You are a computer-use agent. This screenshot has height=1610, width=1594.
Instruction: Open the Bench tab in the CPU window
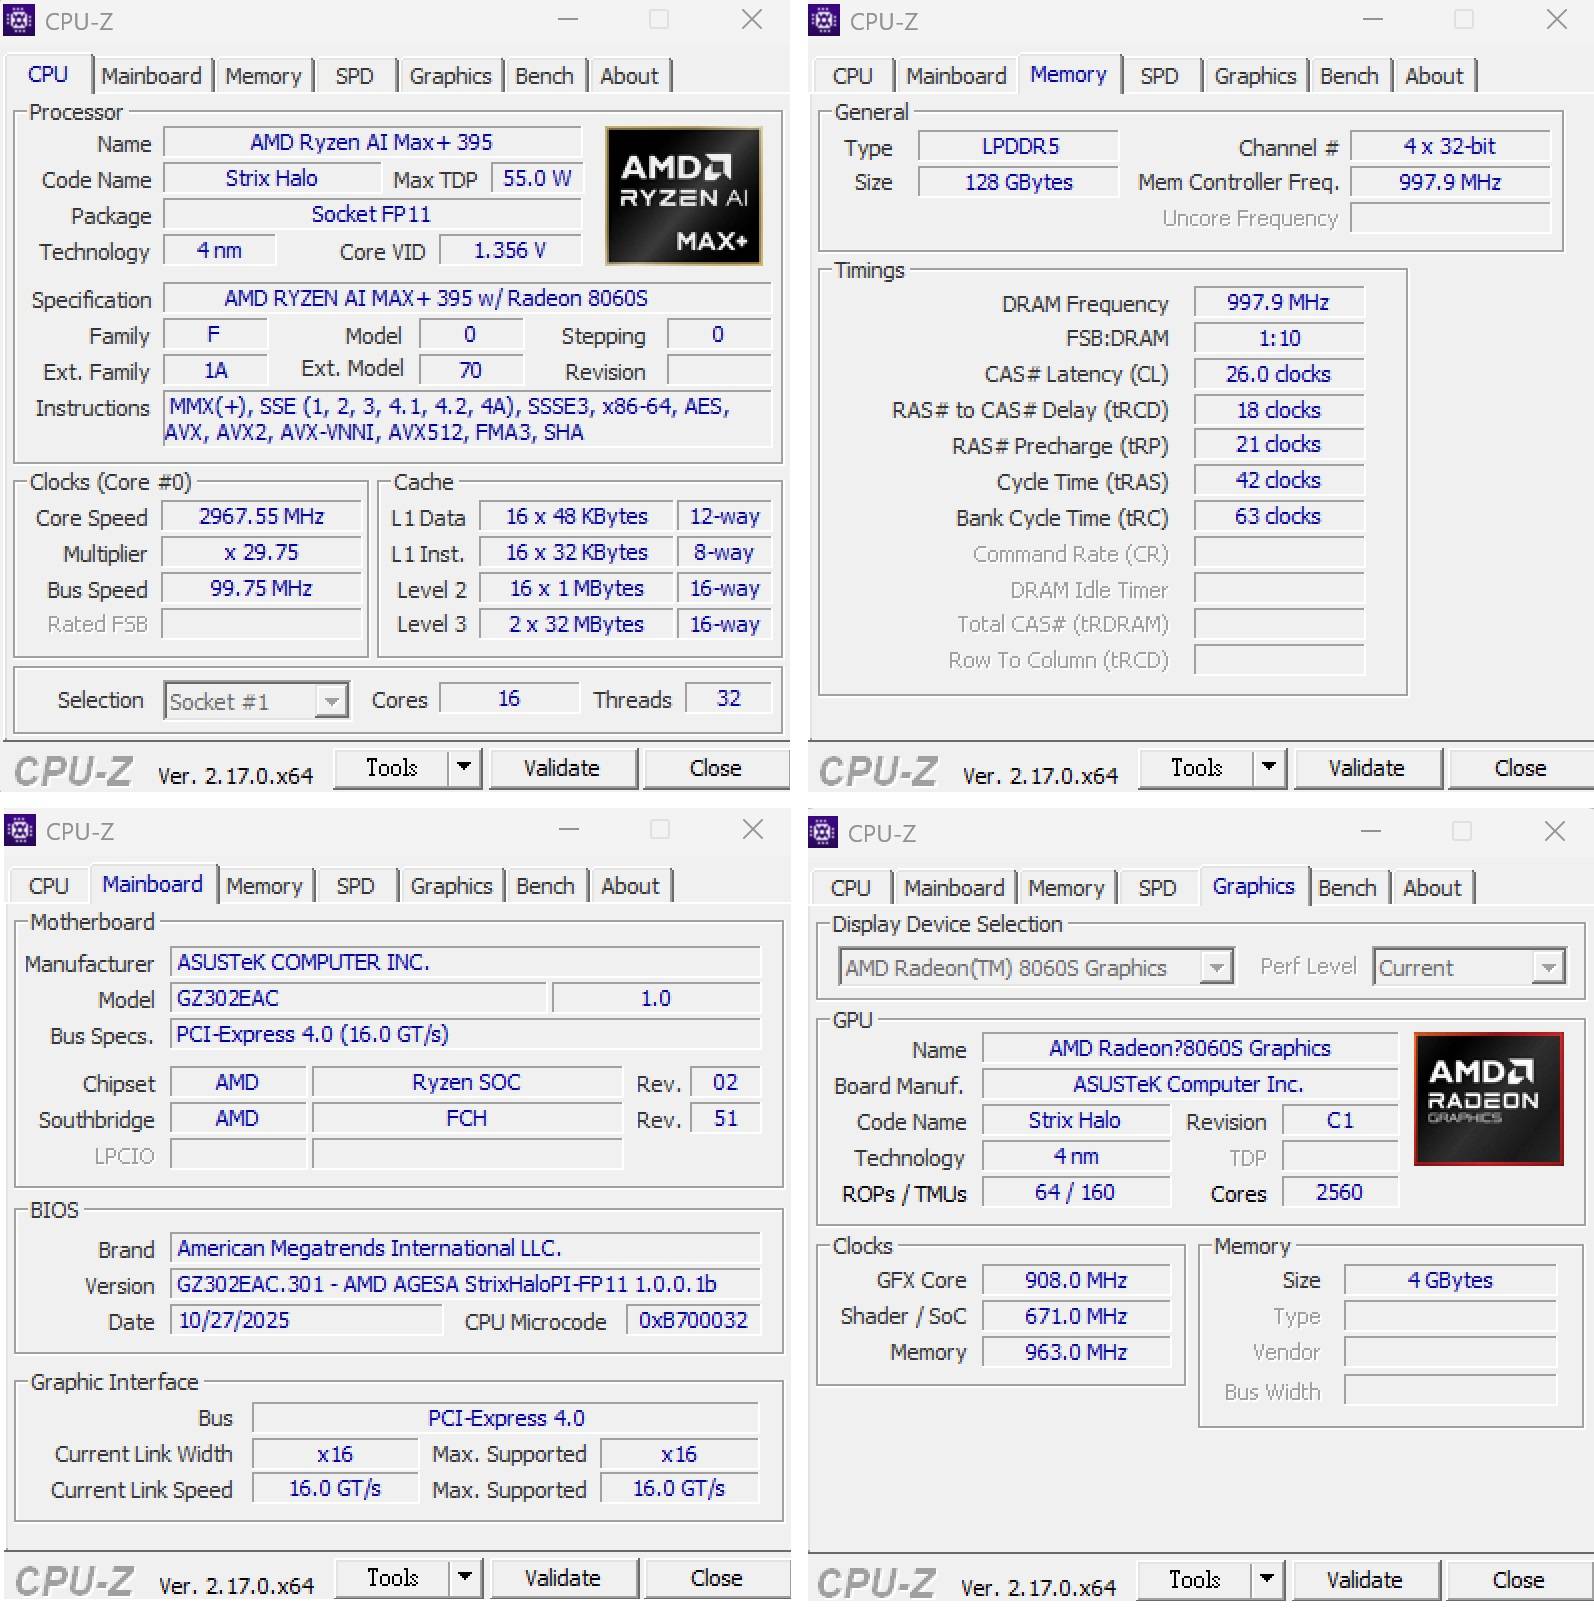[544, 76]
